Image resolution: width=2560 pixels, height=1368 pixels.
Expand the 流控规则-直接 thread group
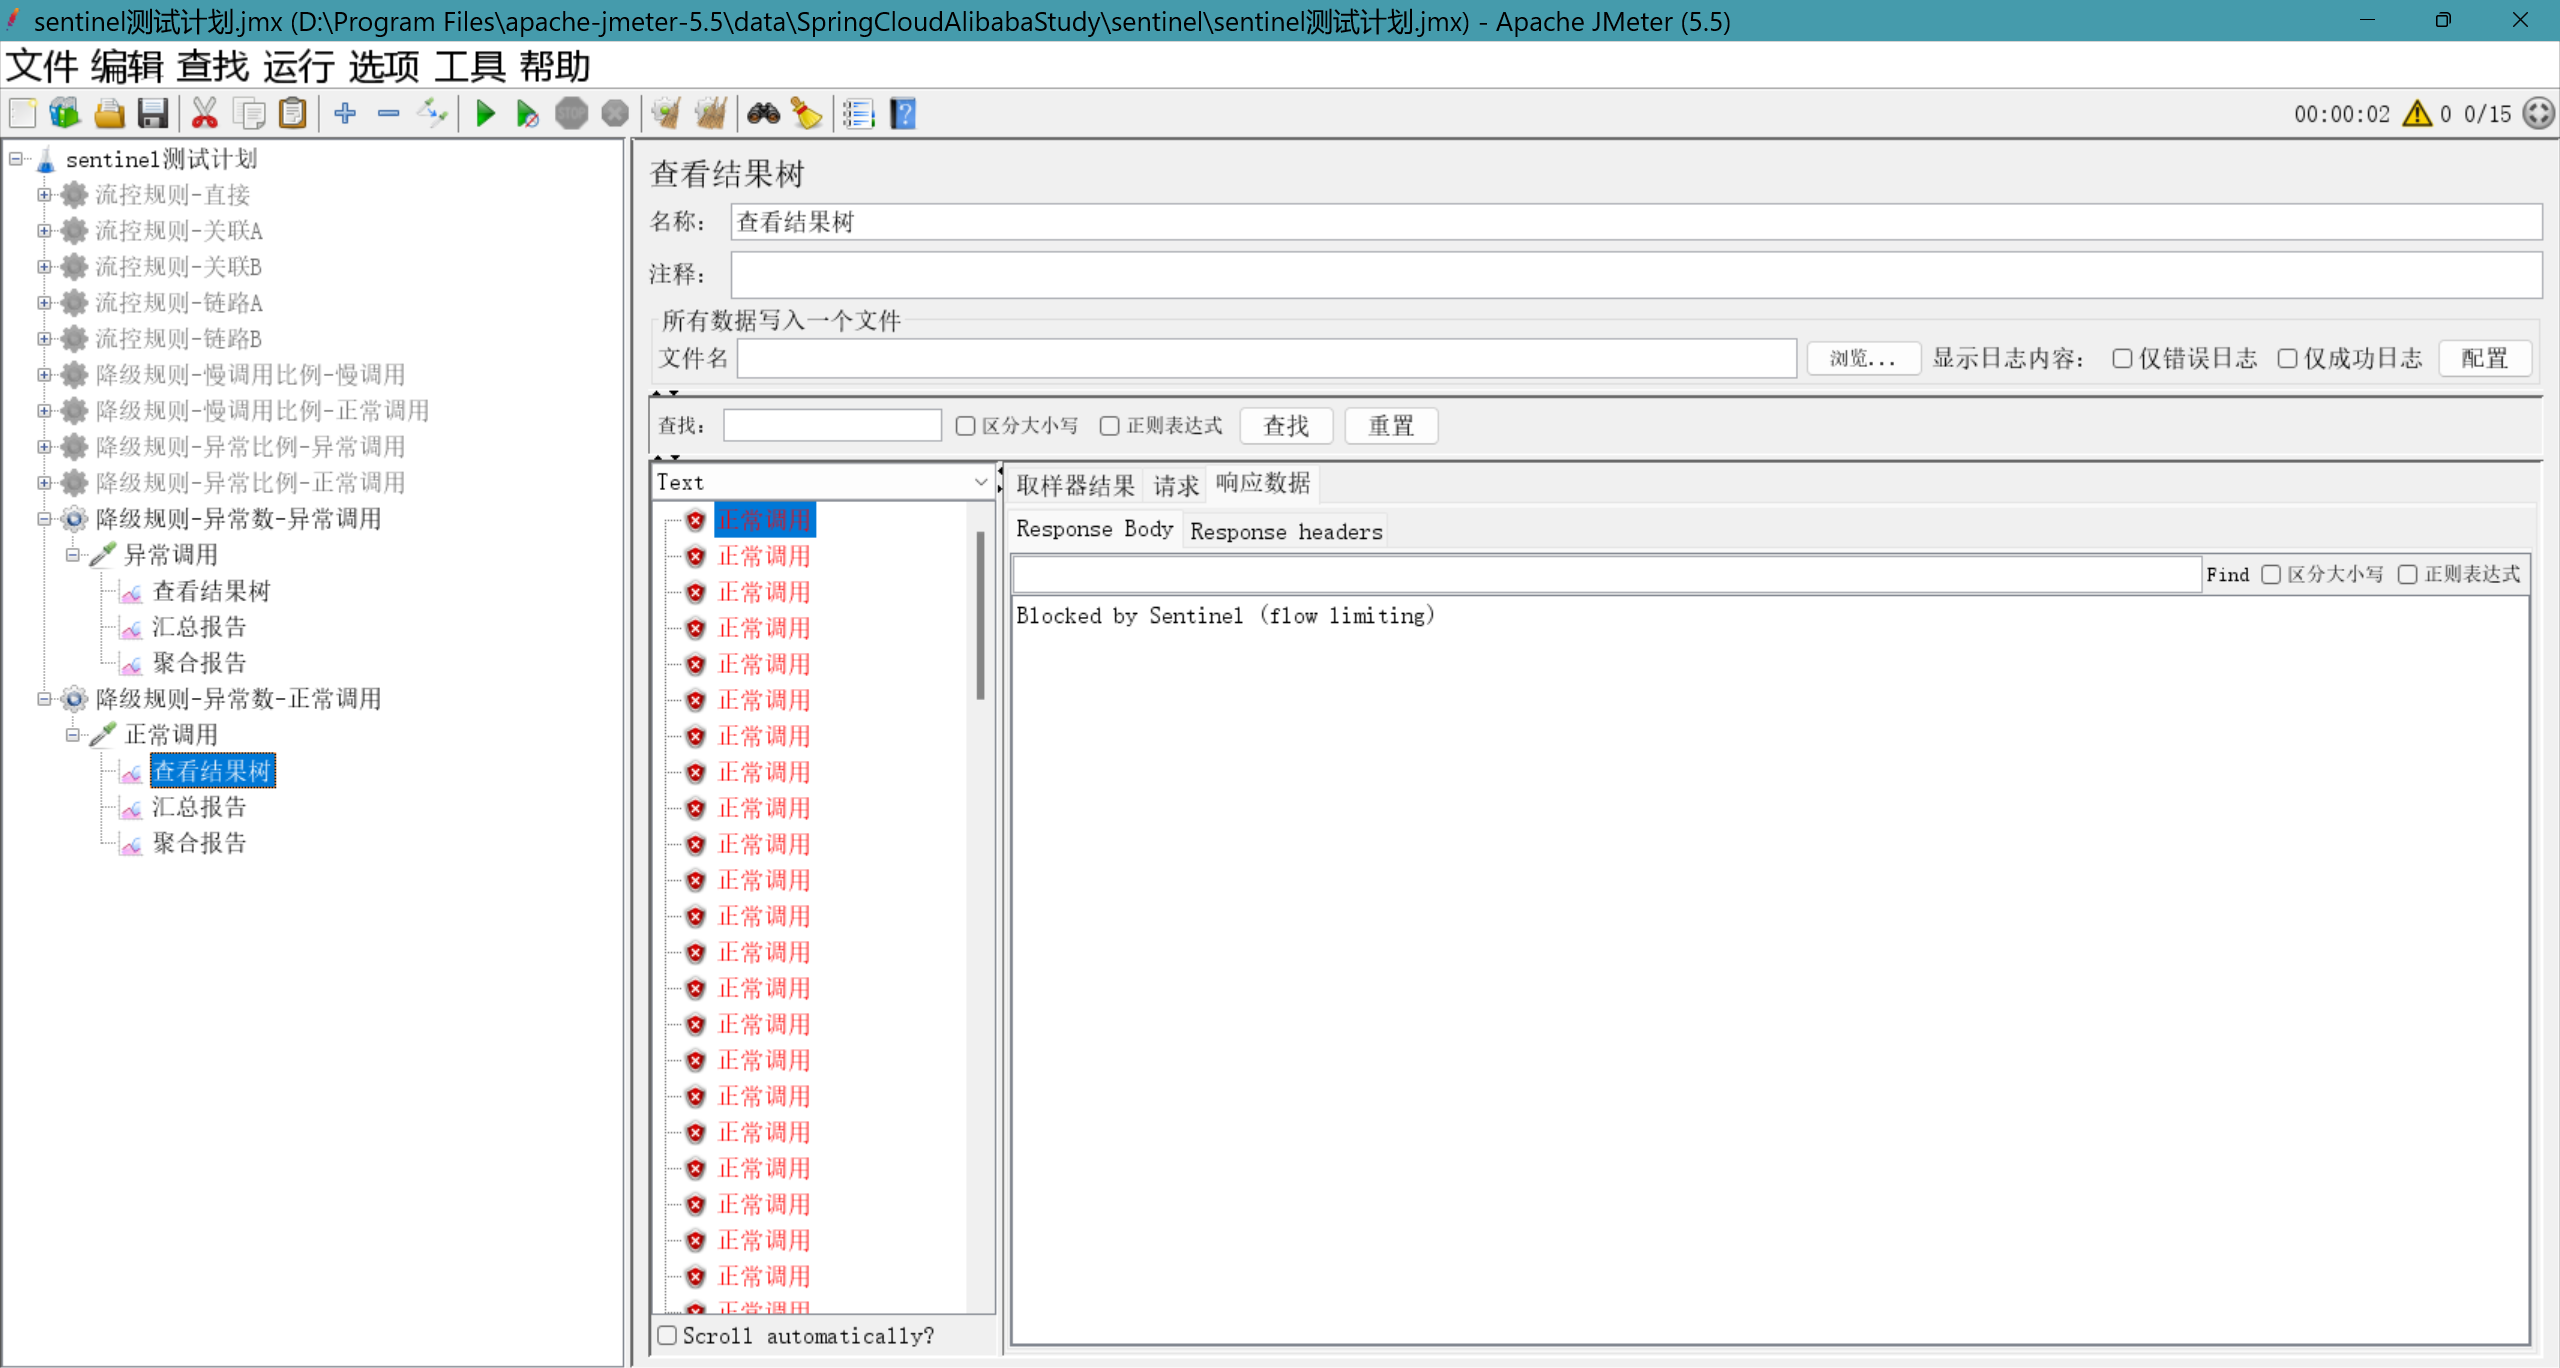pyautogui.click(x=44, y=195)
